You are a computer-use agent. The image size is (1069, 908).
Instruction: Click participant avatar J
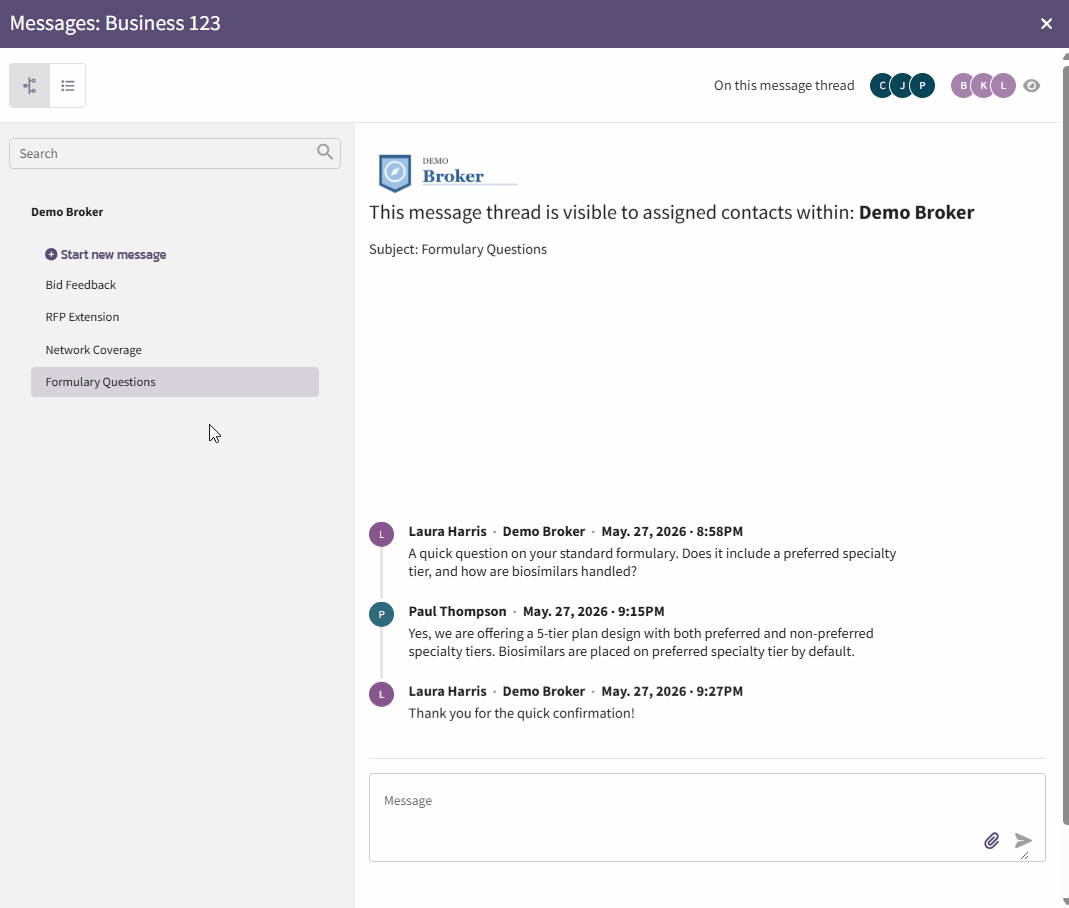tap(902, 85)
